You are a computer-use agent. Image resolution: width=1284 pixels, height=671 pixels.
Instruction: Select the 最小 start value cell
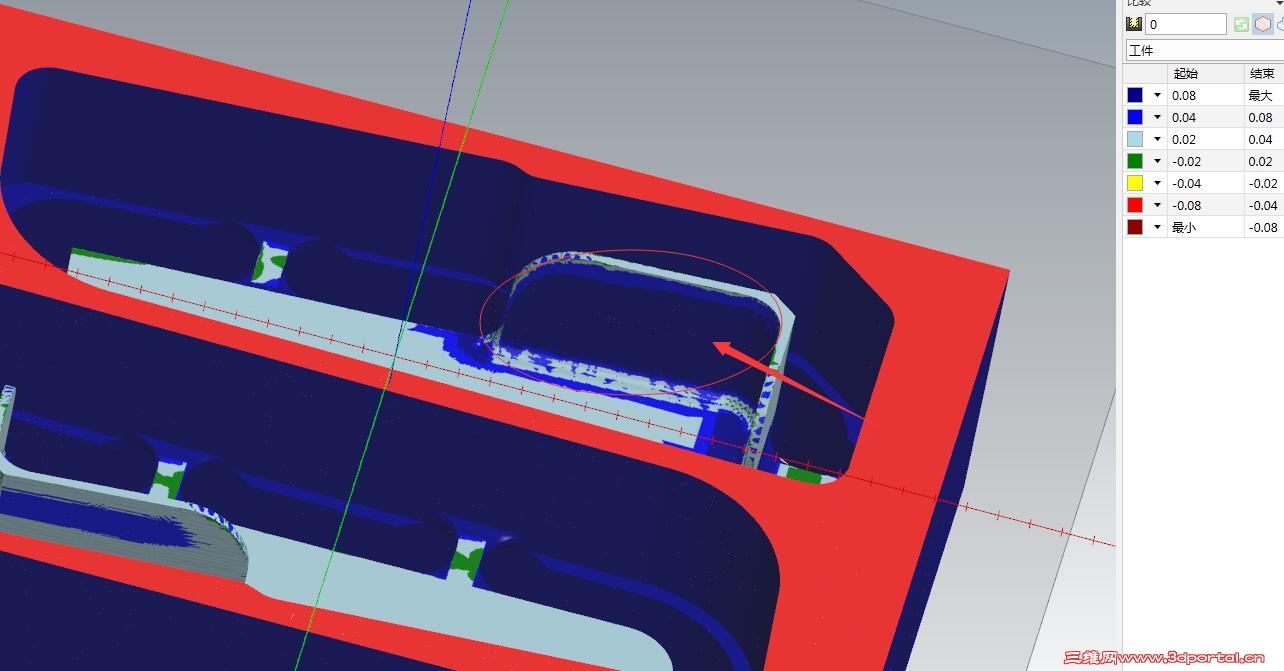[x=1206, y=227]
